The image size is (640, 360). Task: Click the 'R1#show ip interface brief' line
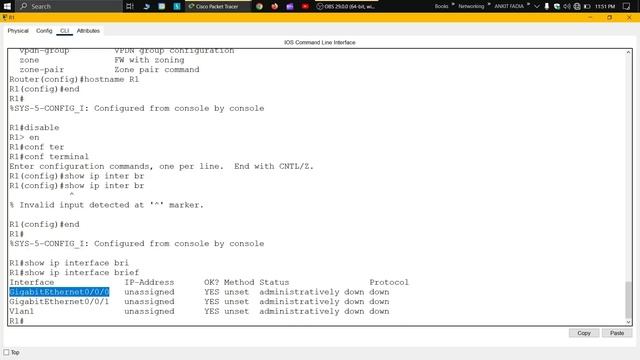pyautogui.click(x=74, y=273)
